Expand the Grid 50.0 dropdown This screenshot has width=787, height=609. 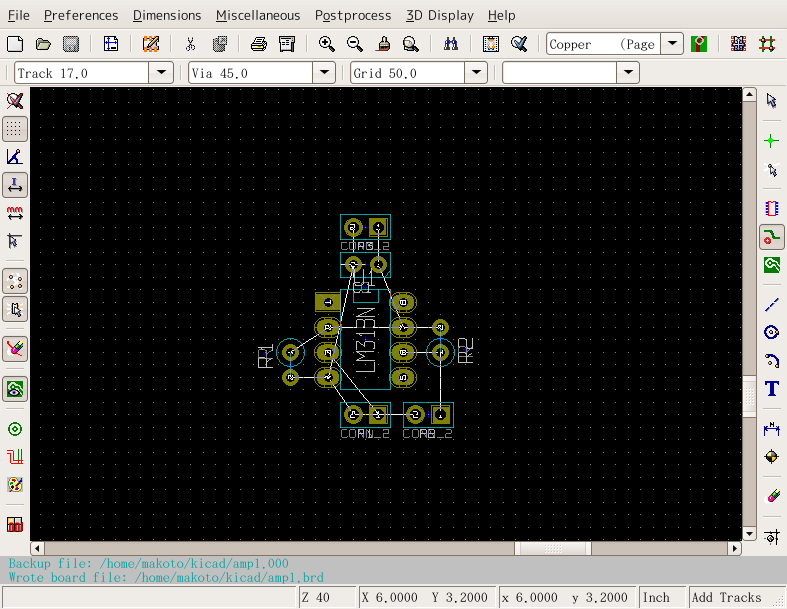tap(476, 73)
